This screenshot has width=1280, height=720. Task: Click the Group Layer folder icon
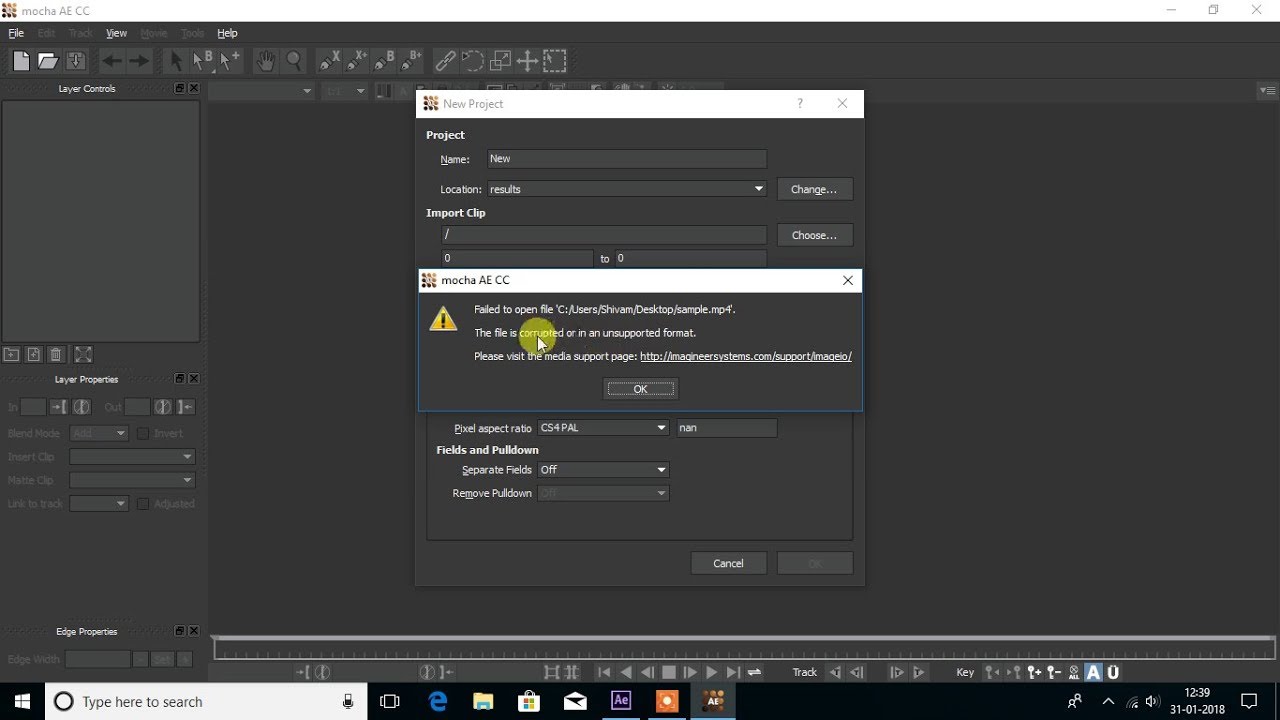coord(11,354)
